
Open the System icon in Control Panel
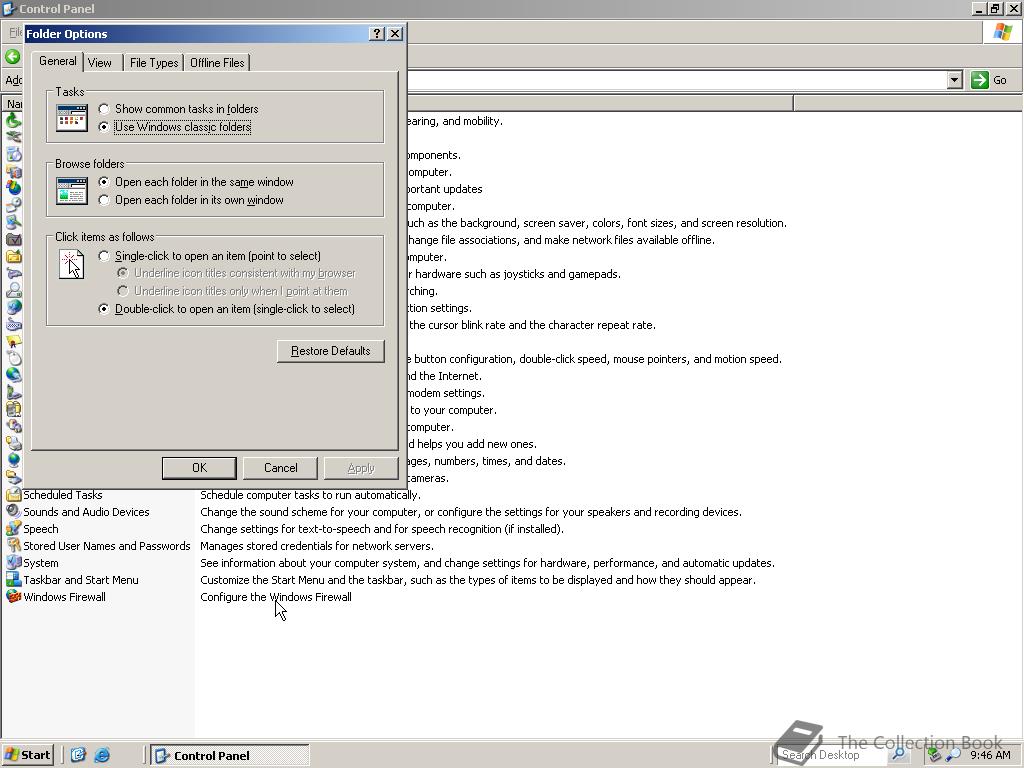[x=13, y=563]
